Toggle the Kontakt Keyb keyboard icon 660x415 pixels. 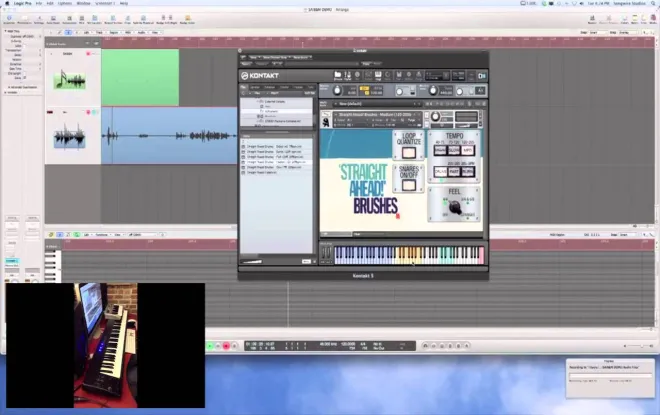click(378, 75)
